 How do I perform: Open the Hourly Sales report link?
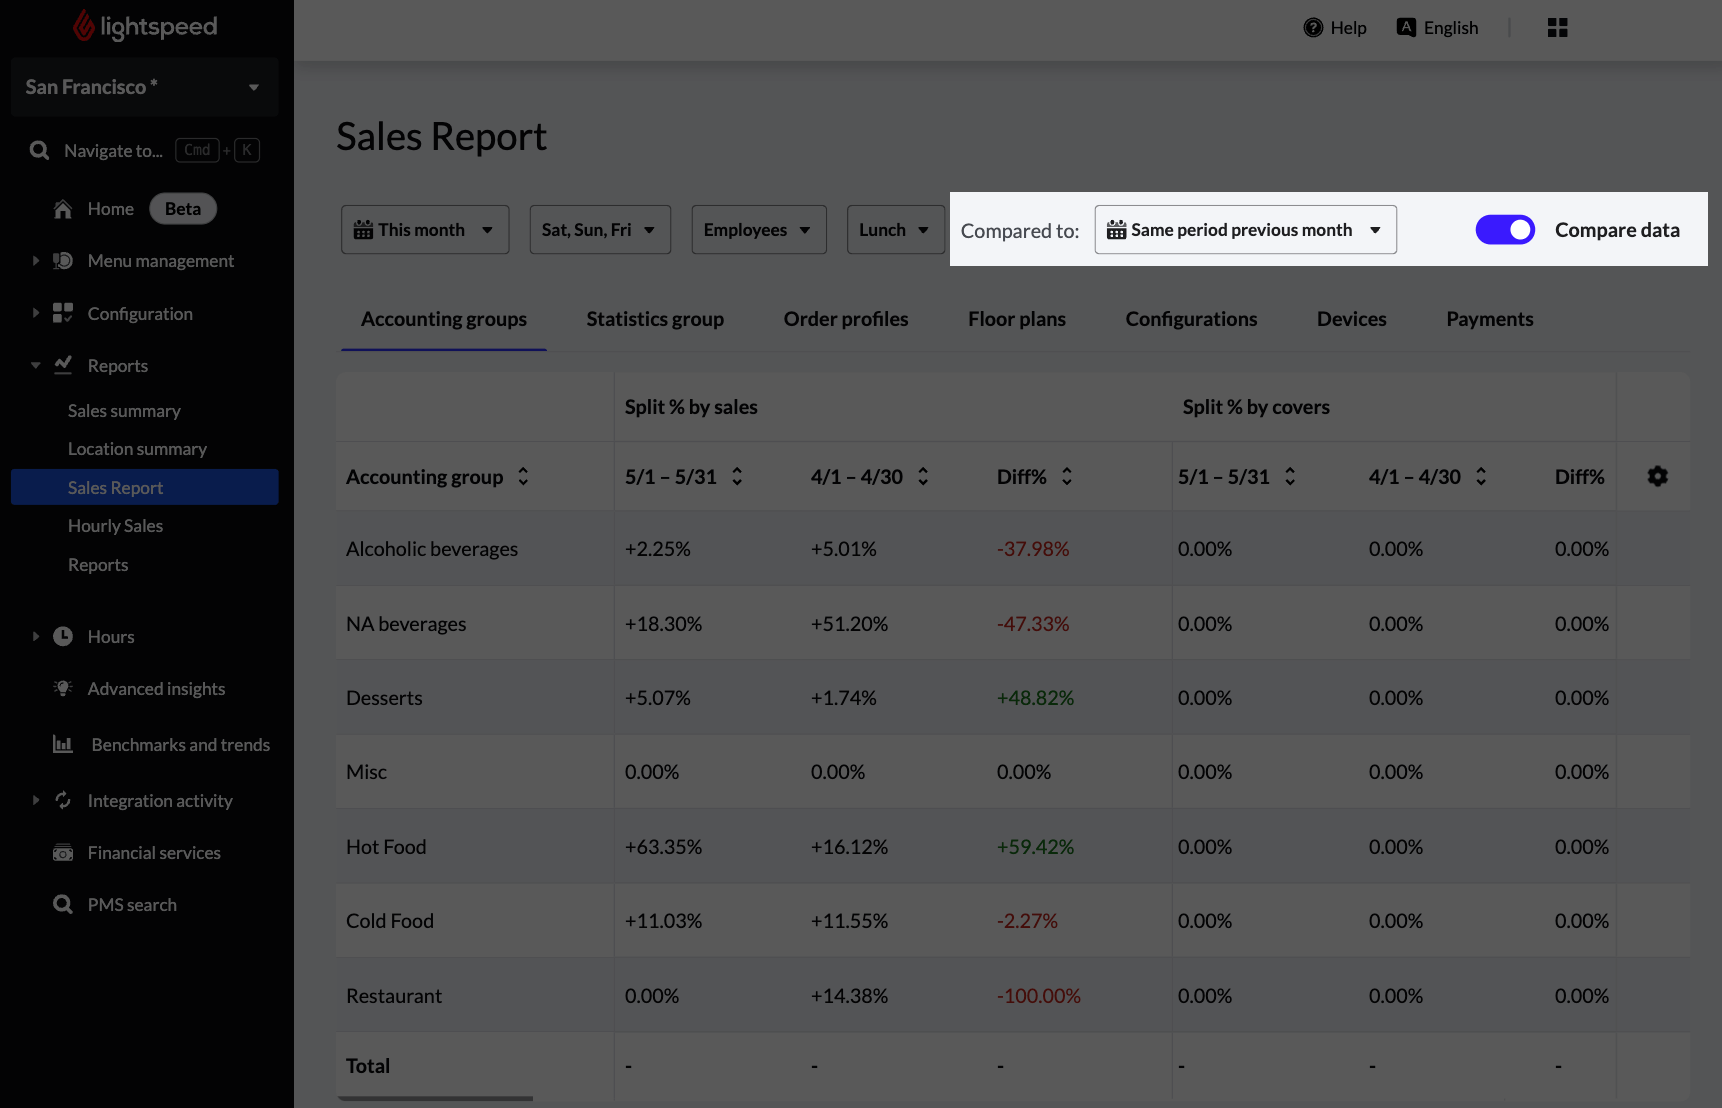[115, 526]
